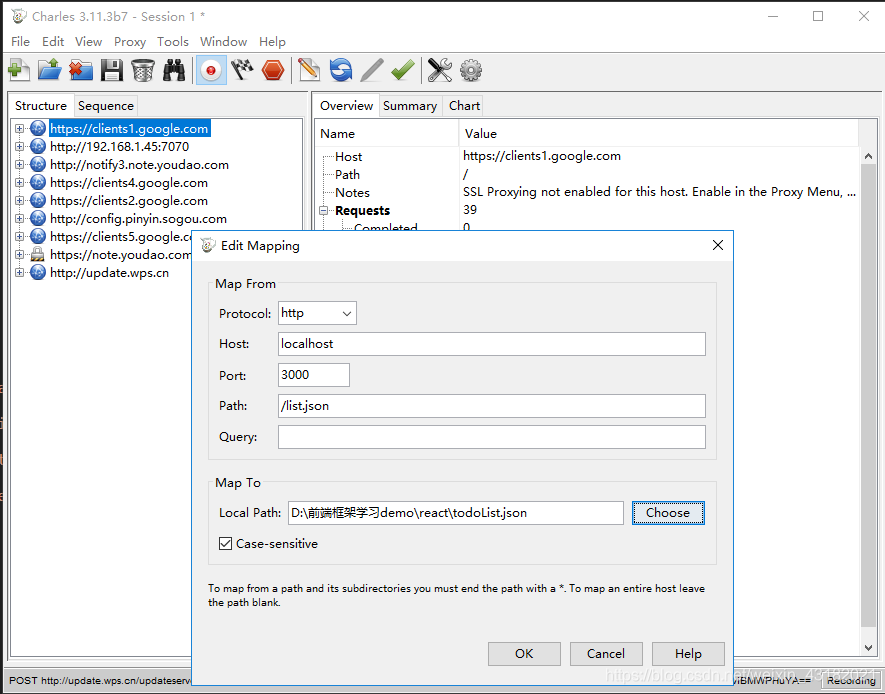Click padlock icon beside https://note.youdao.com
Viewport: 885px width, 694px height.
38,255
